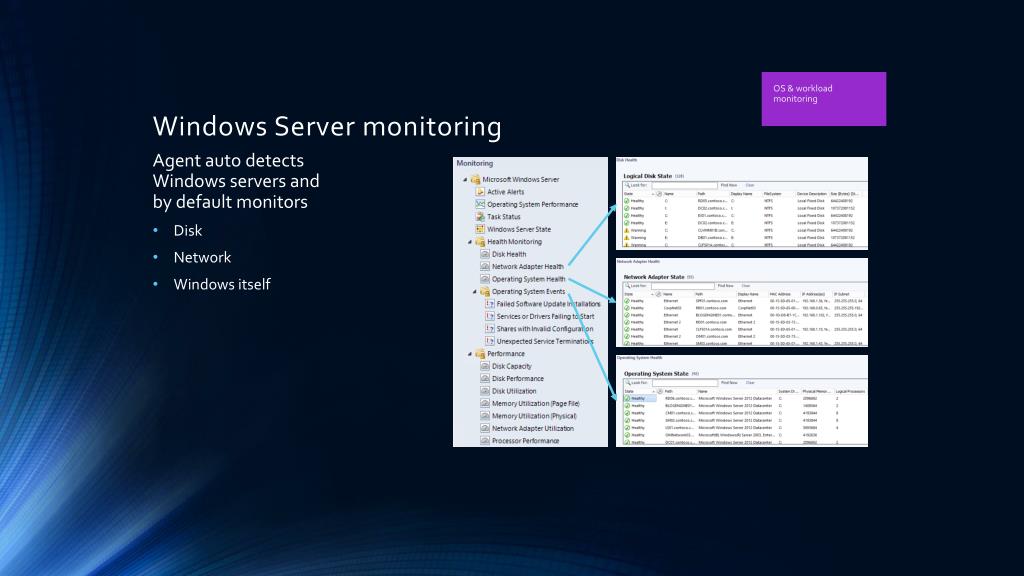This screenshot has width=1024, height=576.
Task: Click the Network Adapter Utilization icon
Action: click(x=485, y=428)
